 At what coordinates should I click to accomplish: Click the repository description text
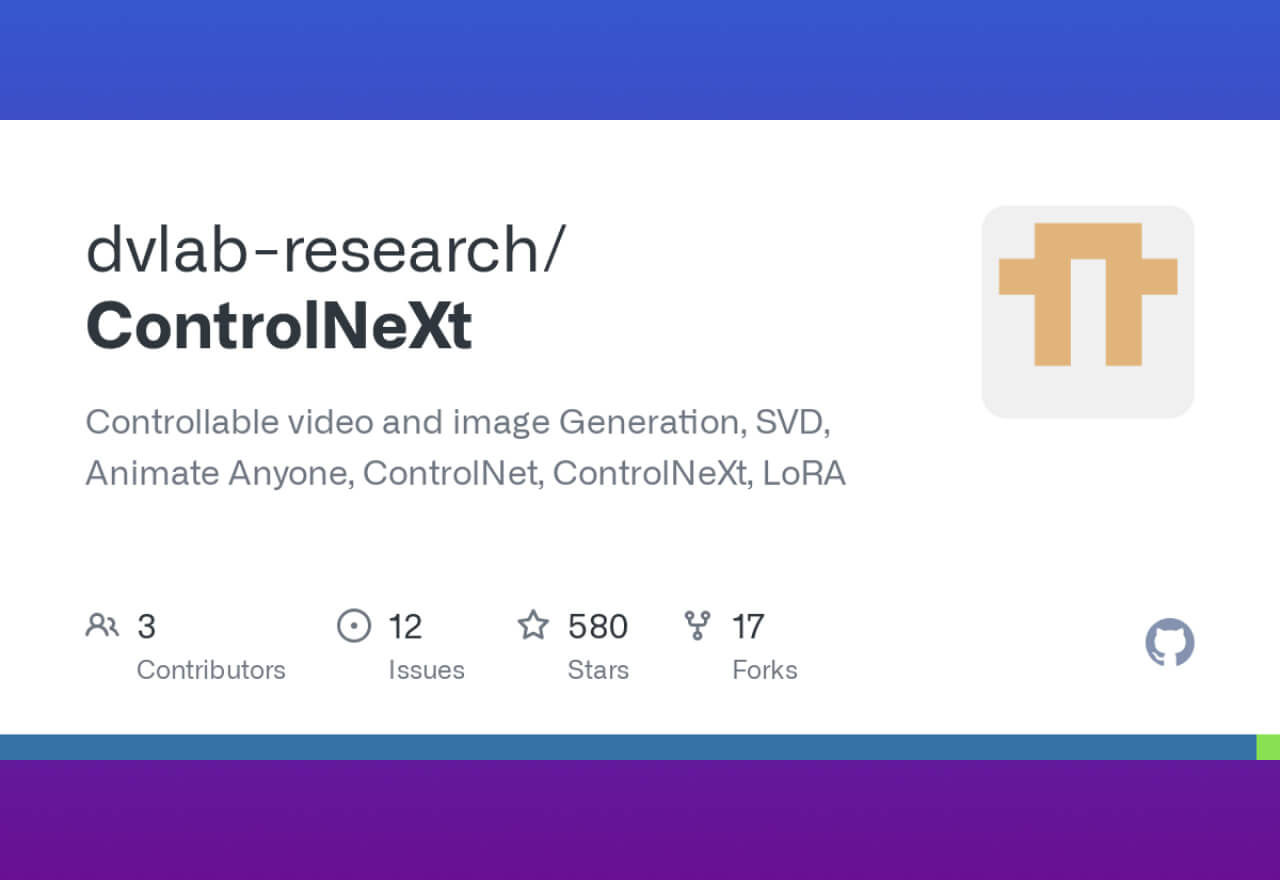coord(464,447)
